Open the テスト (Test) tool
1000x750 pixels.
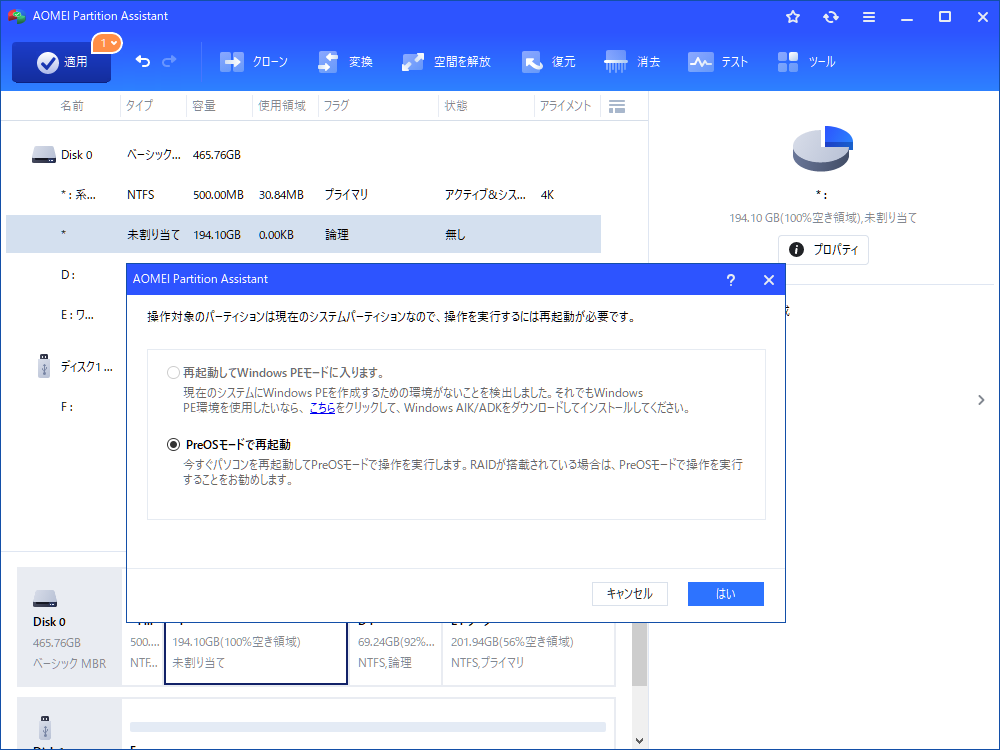pyautogui.click(x=717, y=62)
